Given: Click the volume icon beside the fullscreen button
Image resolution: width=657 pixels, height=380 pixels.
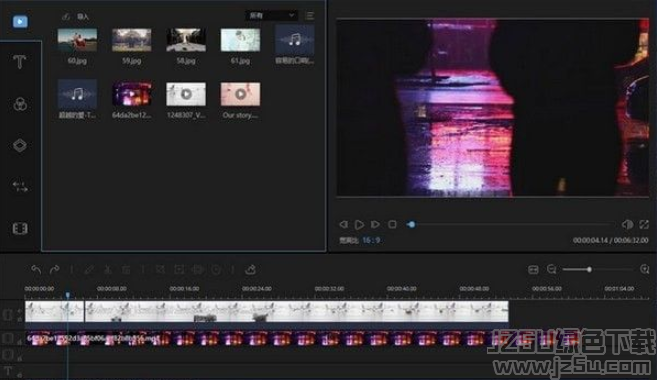Looking at the screenshot, I should tap(627, 225).
